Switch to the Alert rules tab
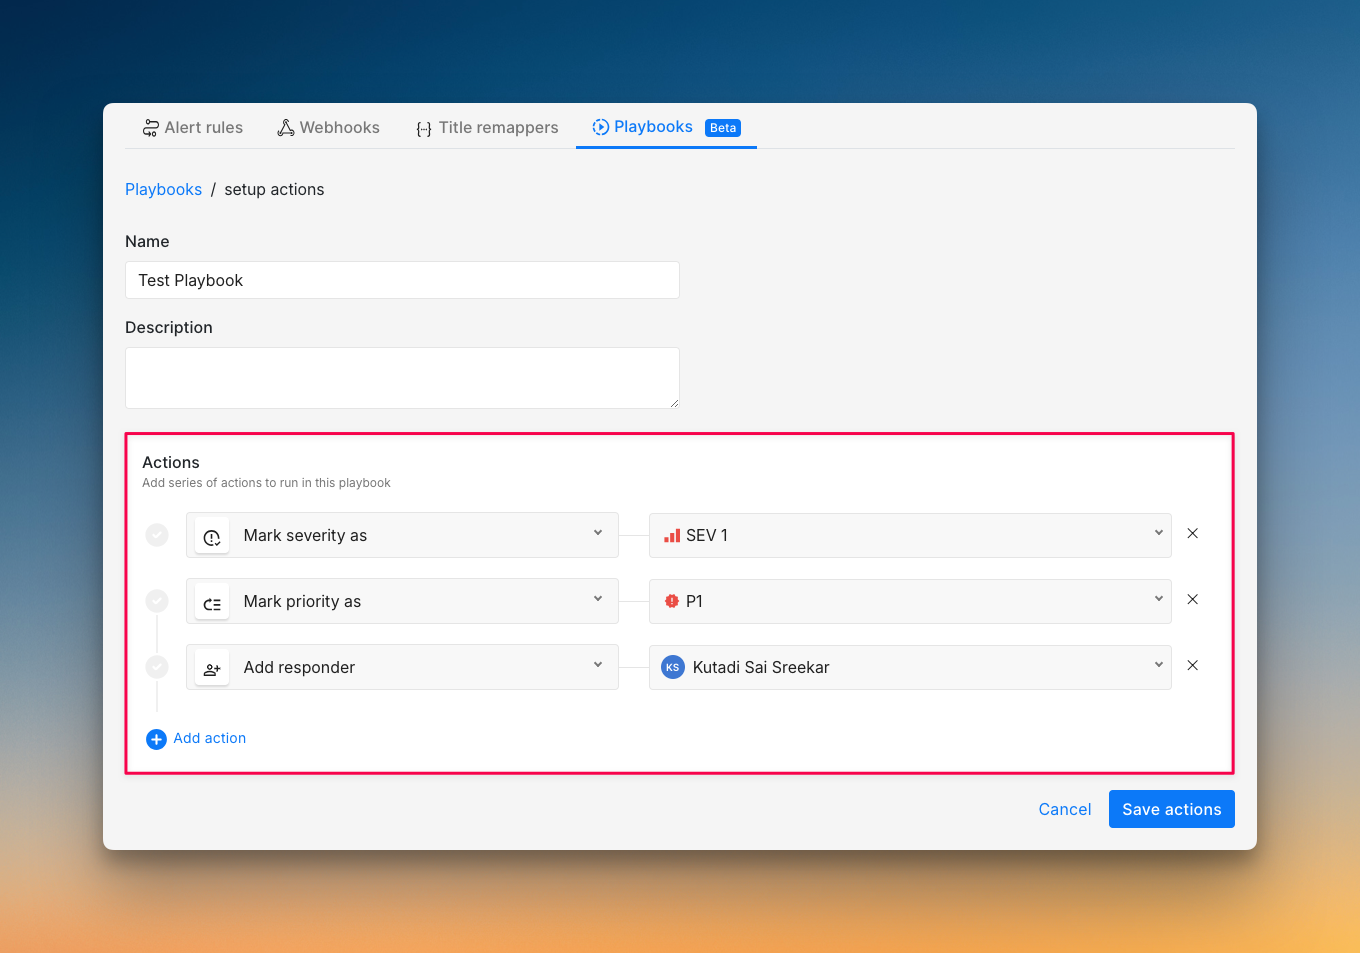This screenshot has height=953, width=1360. (193, 128)
